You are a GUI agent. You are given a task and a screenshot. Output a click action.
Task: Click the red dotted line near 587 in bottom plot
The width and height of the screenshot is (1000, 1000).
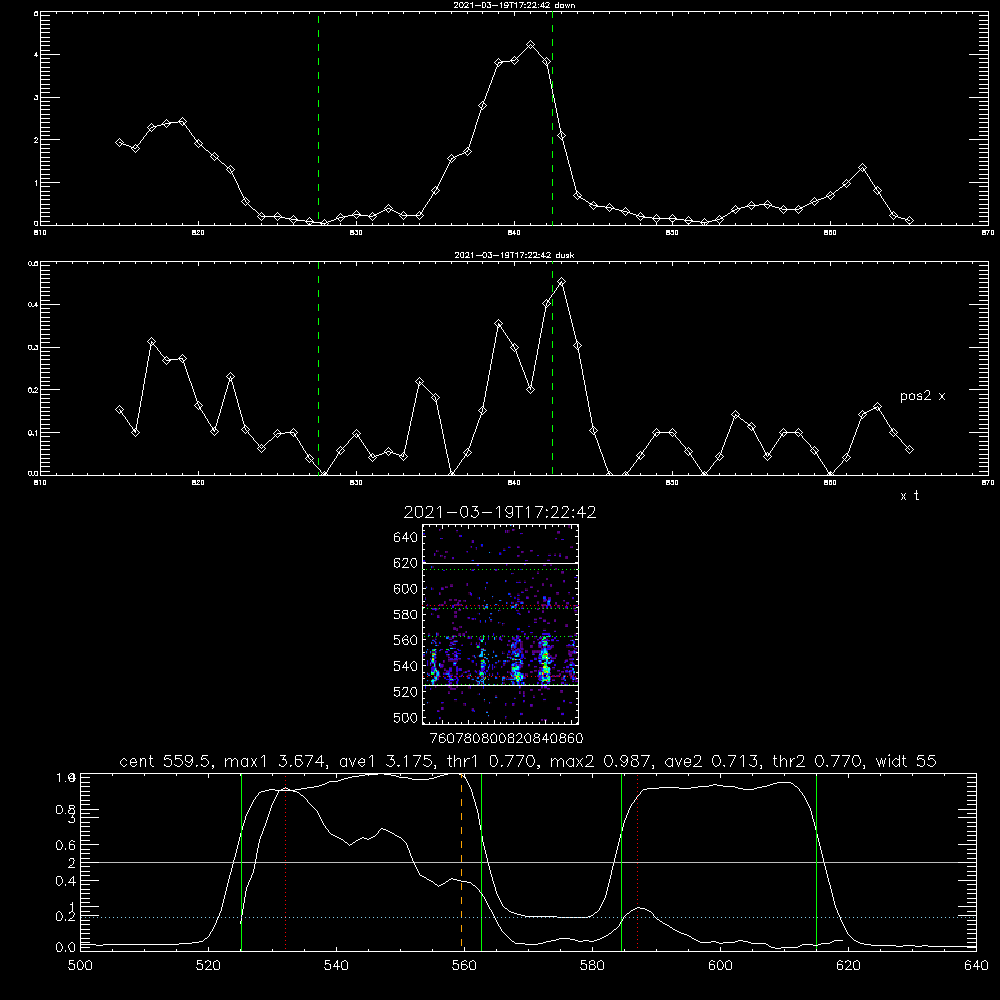point(637,862)
